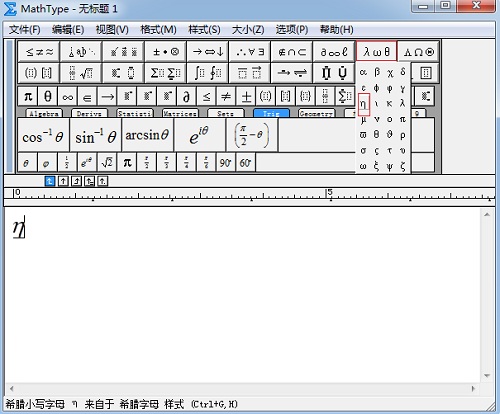This screenshot has height=414, width=500.
Task: Switch to the Sets tab
Action: (x=226, y=113)
